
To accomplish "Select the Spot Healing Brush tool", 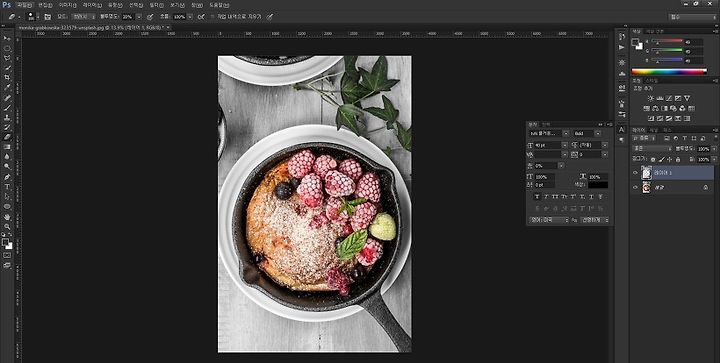I will [x=7, y=98].
